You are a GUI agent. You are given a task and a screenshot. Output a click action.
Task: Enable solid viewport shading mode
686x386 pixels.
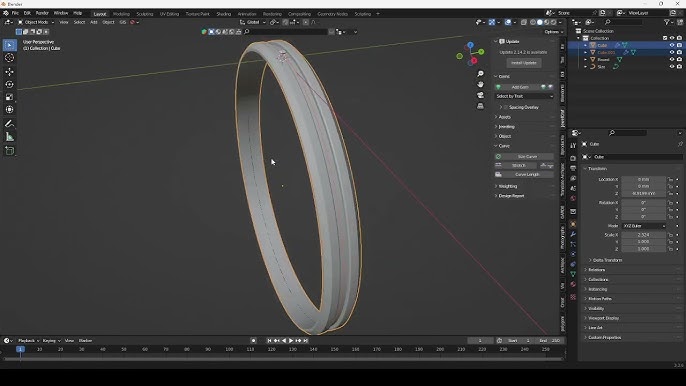pos(539,22)
